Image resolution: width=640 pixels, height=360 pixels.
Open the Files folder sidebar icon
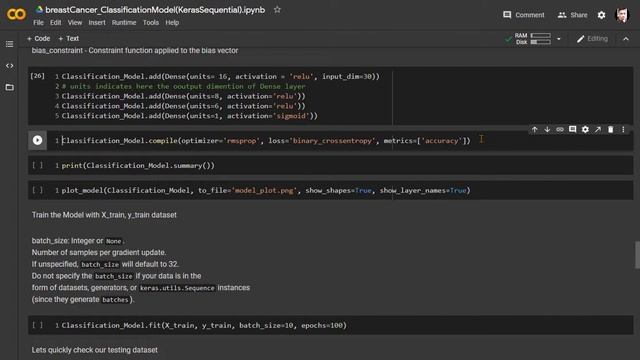pos(9,87)
